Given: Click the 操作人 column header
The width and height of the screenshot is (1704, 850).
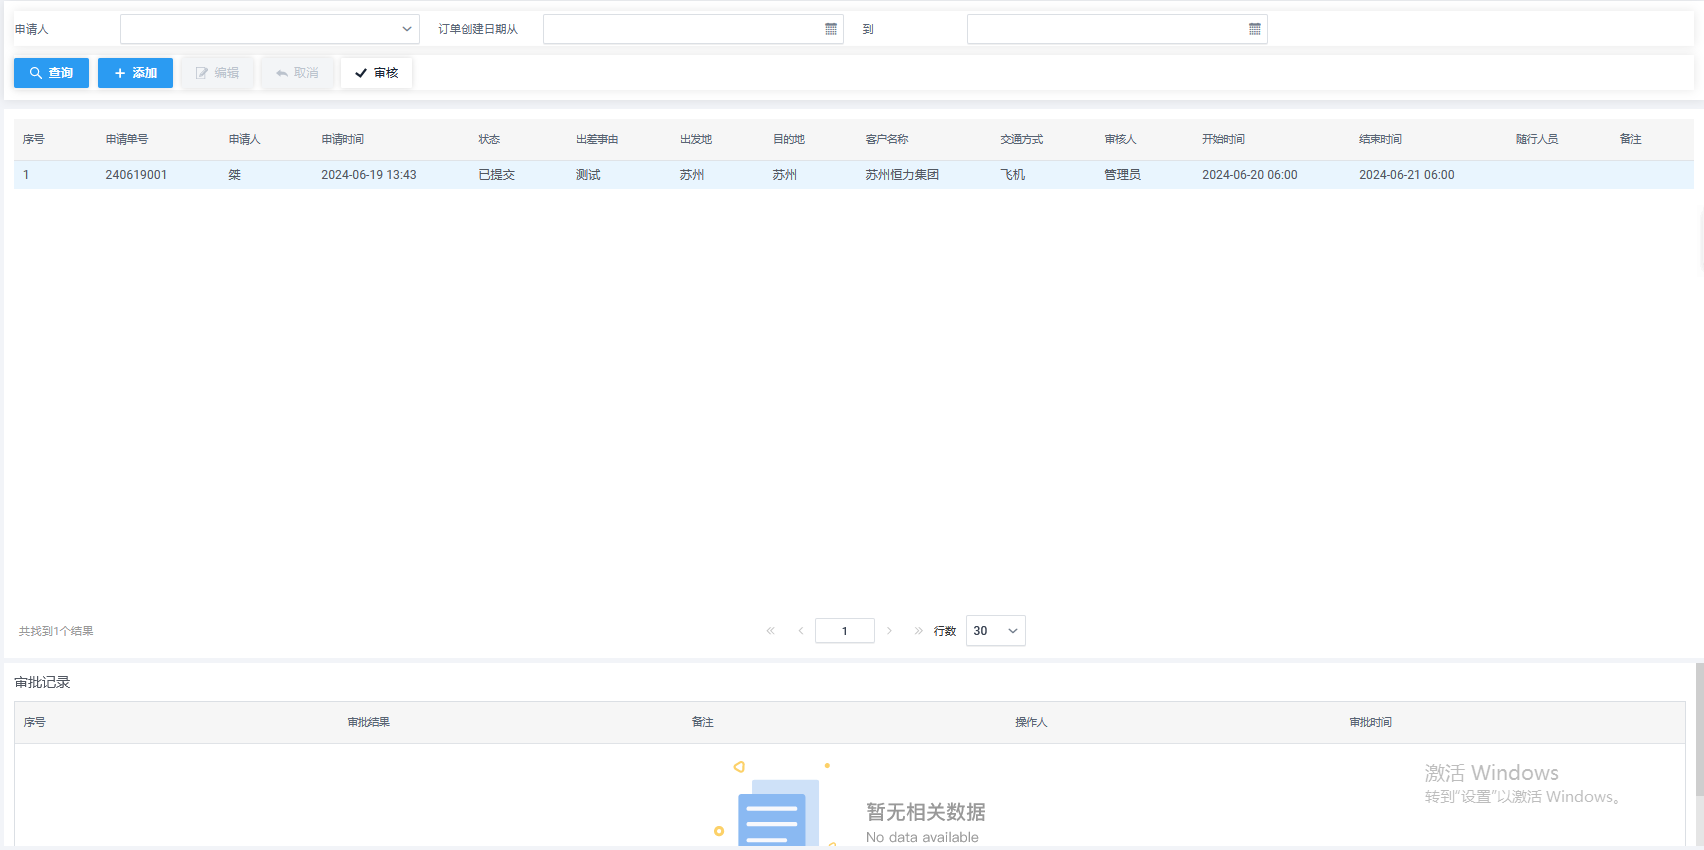Looking at the screenshot, I should [1031, 722].
